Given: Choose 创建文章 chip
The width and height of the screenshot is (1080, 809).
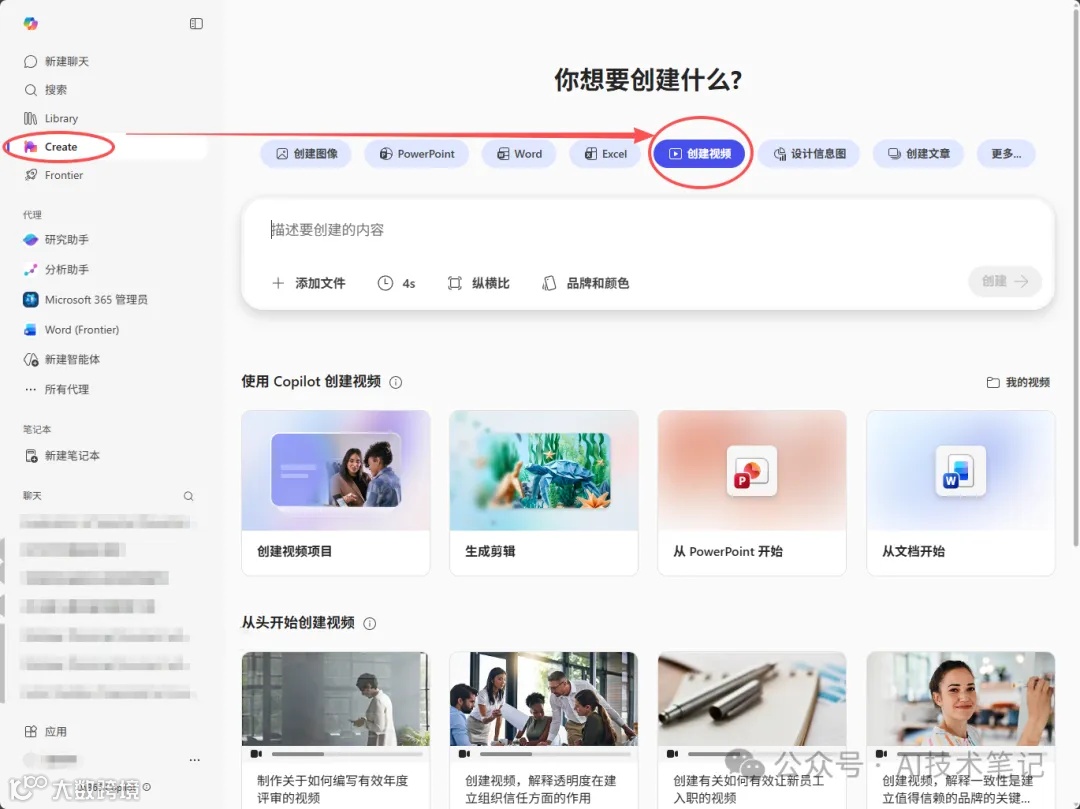Looking at the screenshot, I should [x=918, y=154].
